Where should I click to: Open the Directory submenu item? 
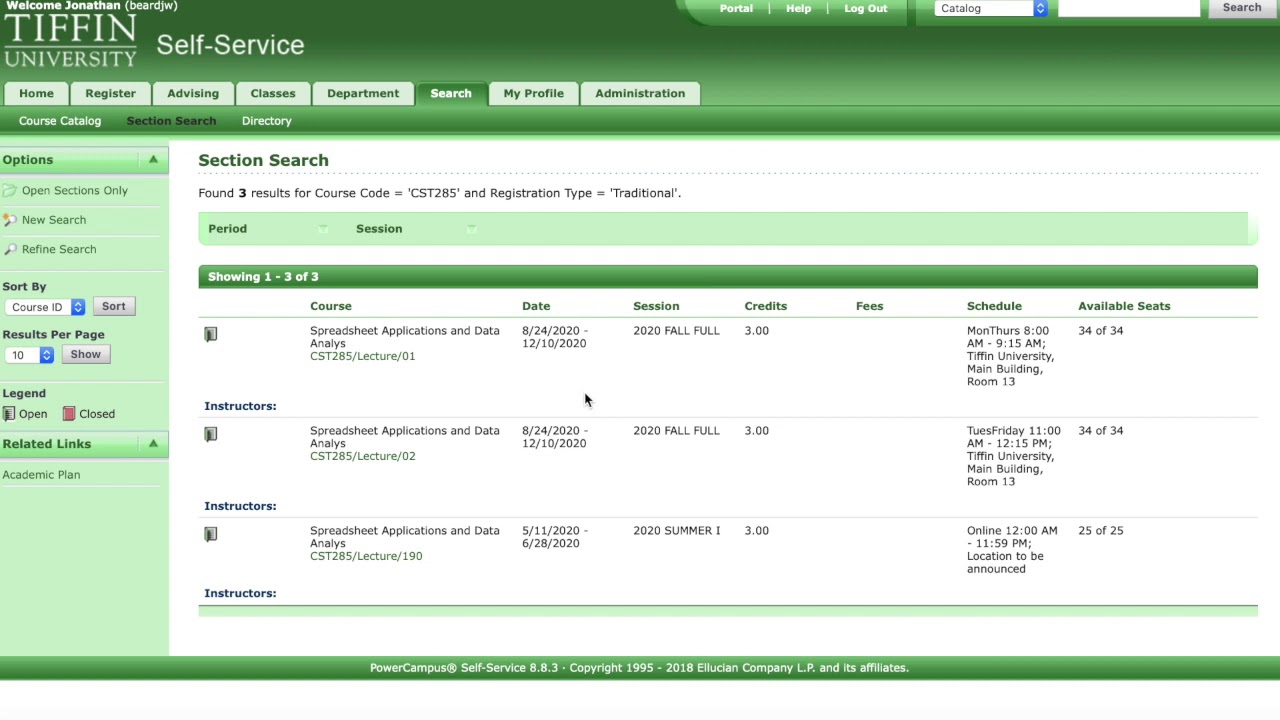click(x=267, y=121)
